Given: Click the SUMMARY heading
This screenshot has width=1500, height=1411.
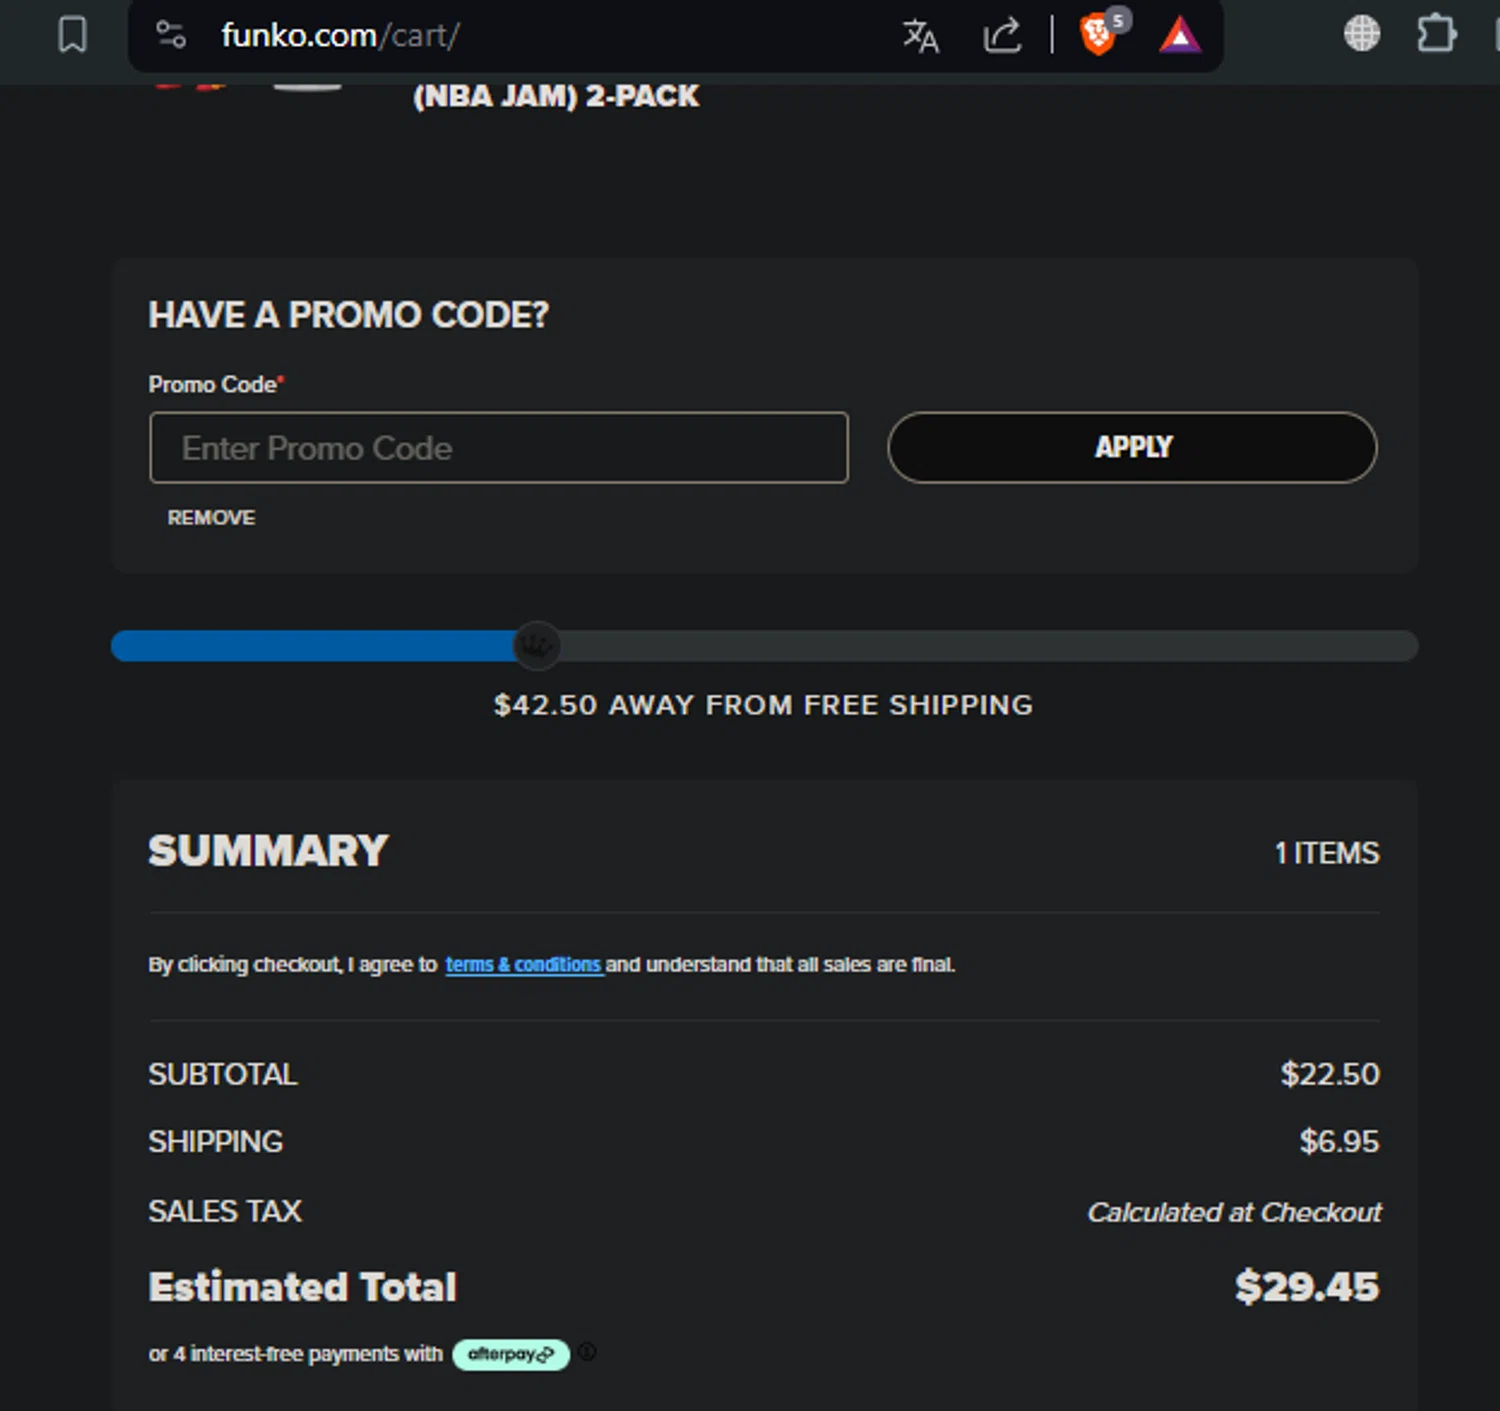Looking at the screenshot, I should coord(268,851).
